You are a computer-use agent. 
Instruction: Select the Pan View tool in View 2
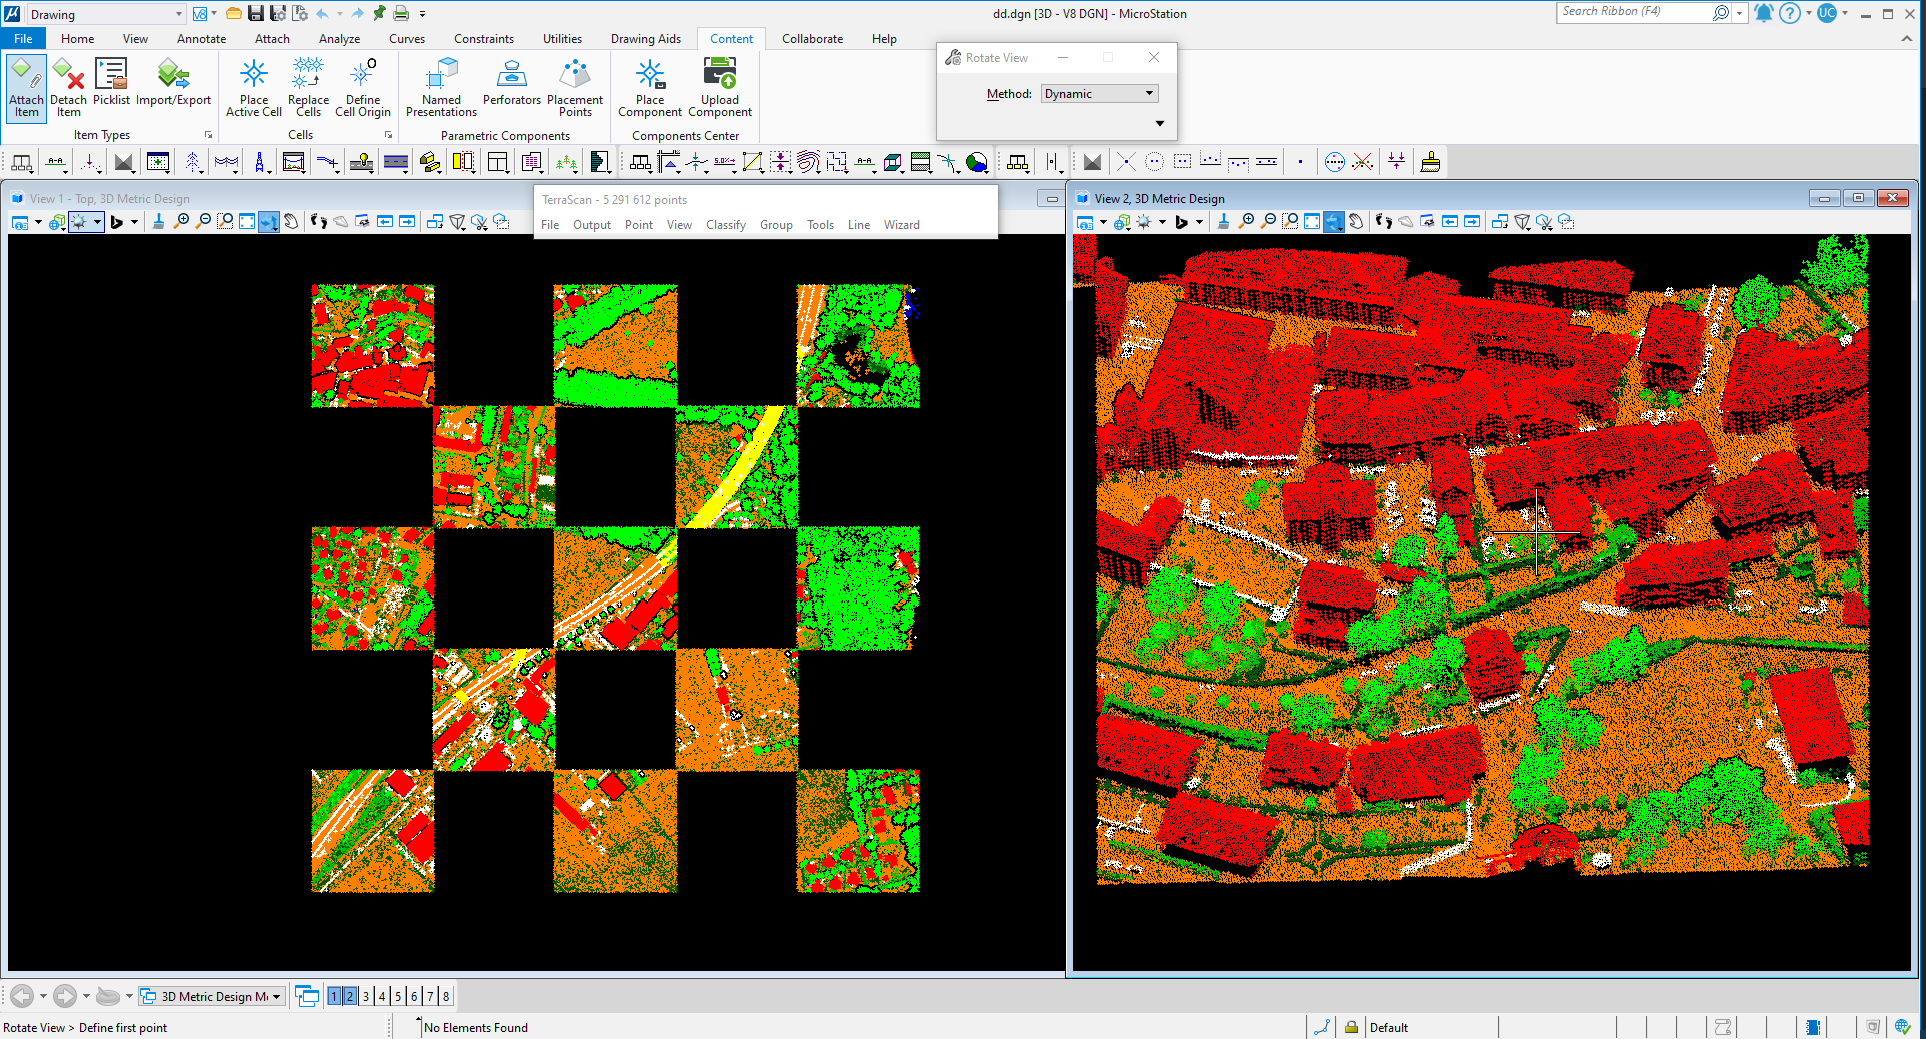click(x=1355, y=222)
